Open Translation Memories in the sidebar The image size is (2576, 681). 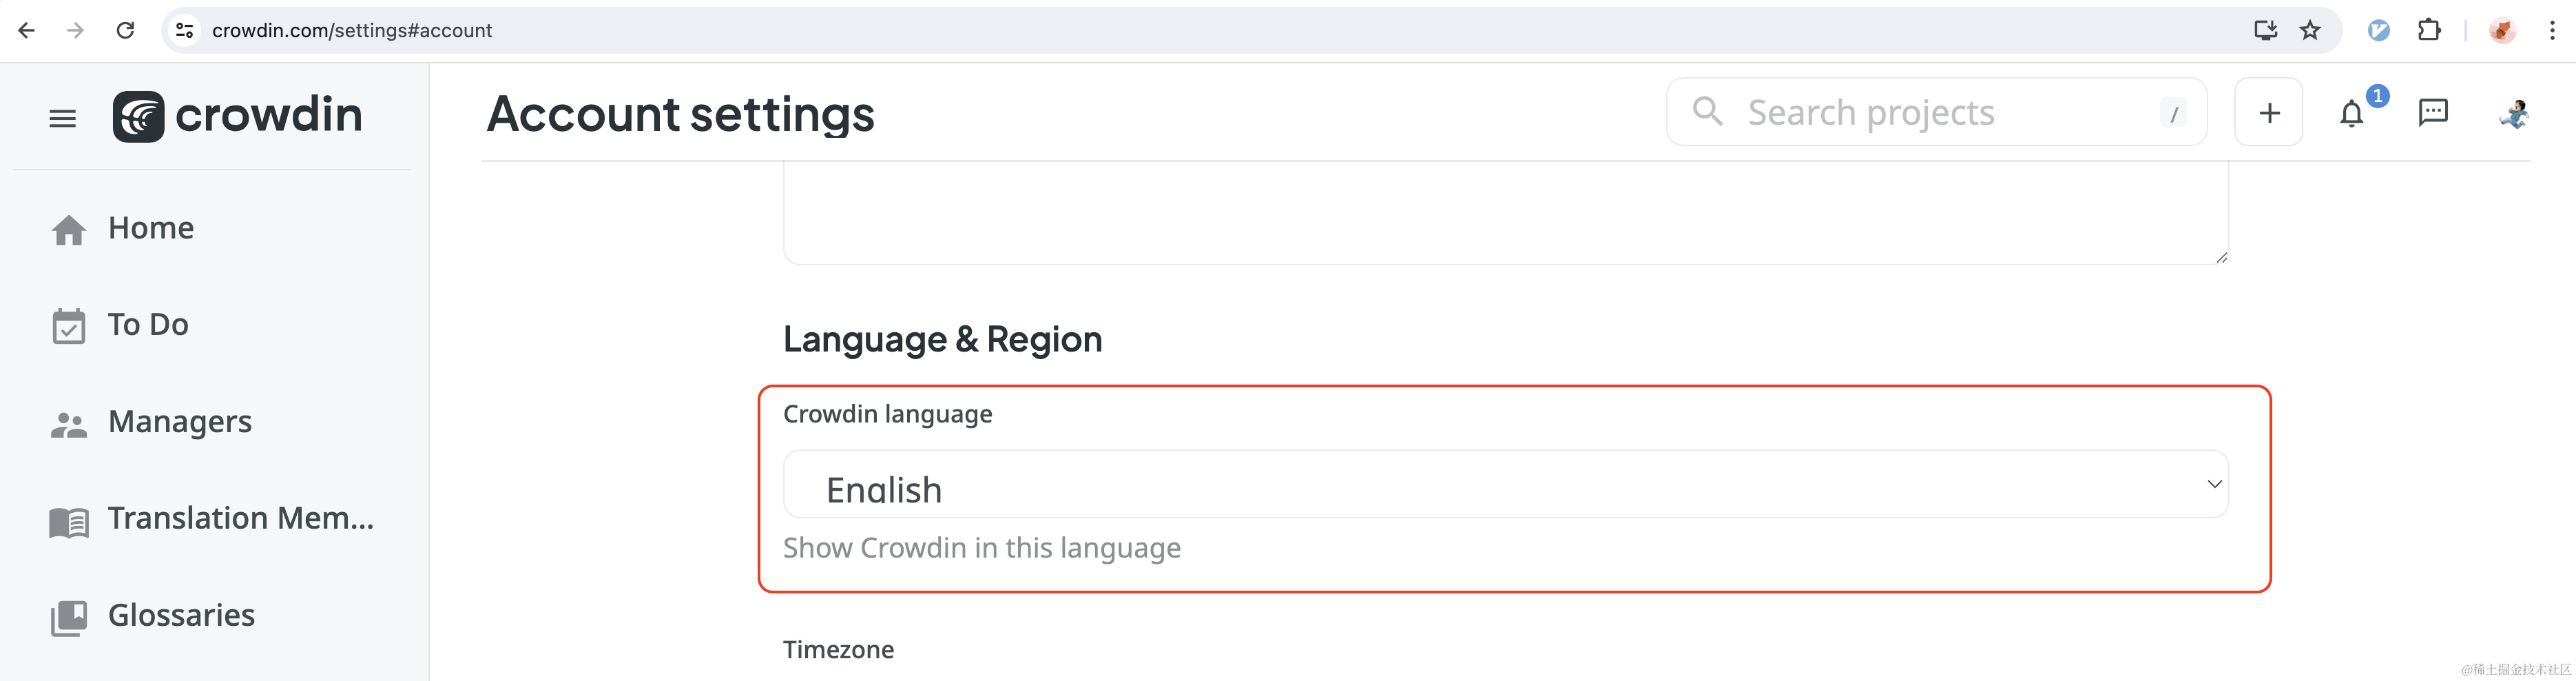pyautogui.click(x=240, y=519)
